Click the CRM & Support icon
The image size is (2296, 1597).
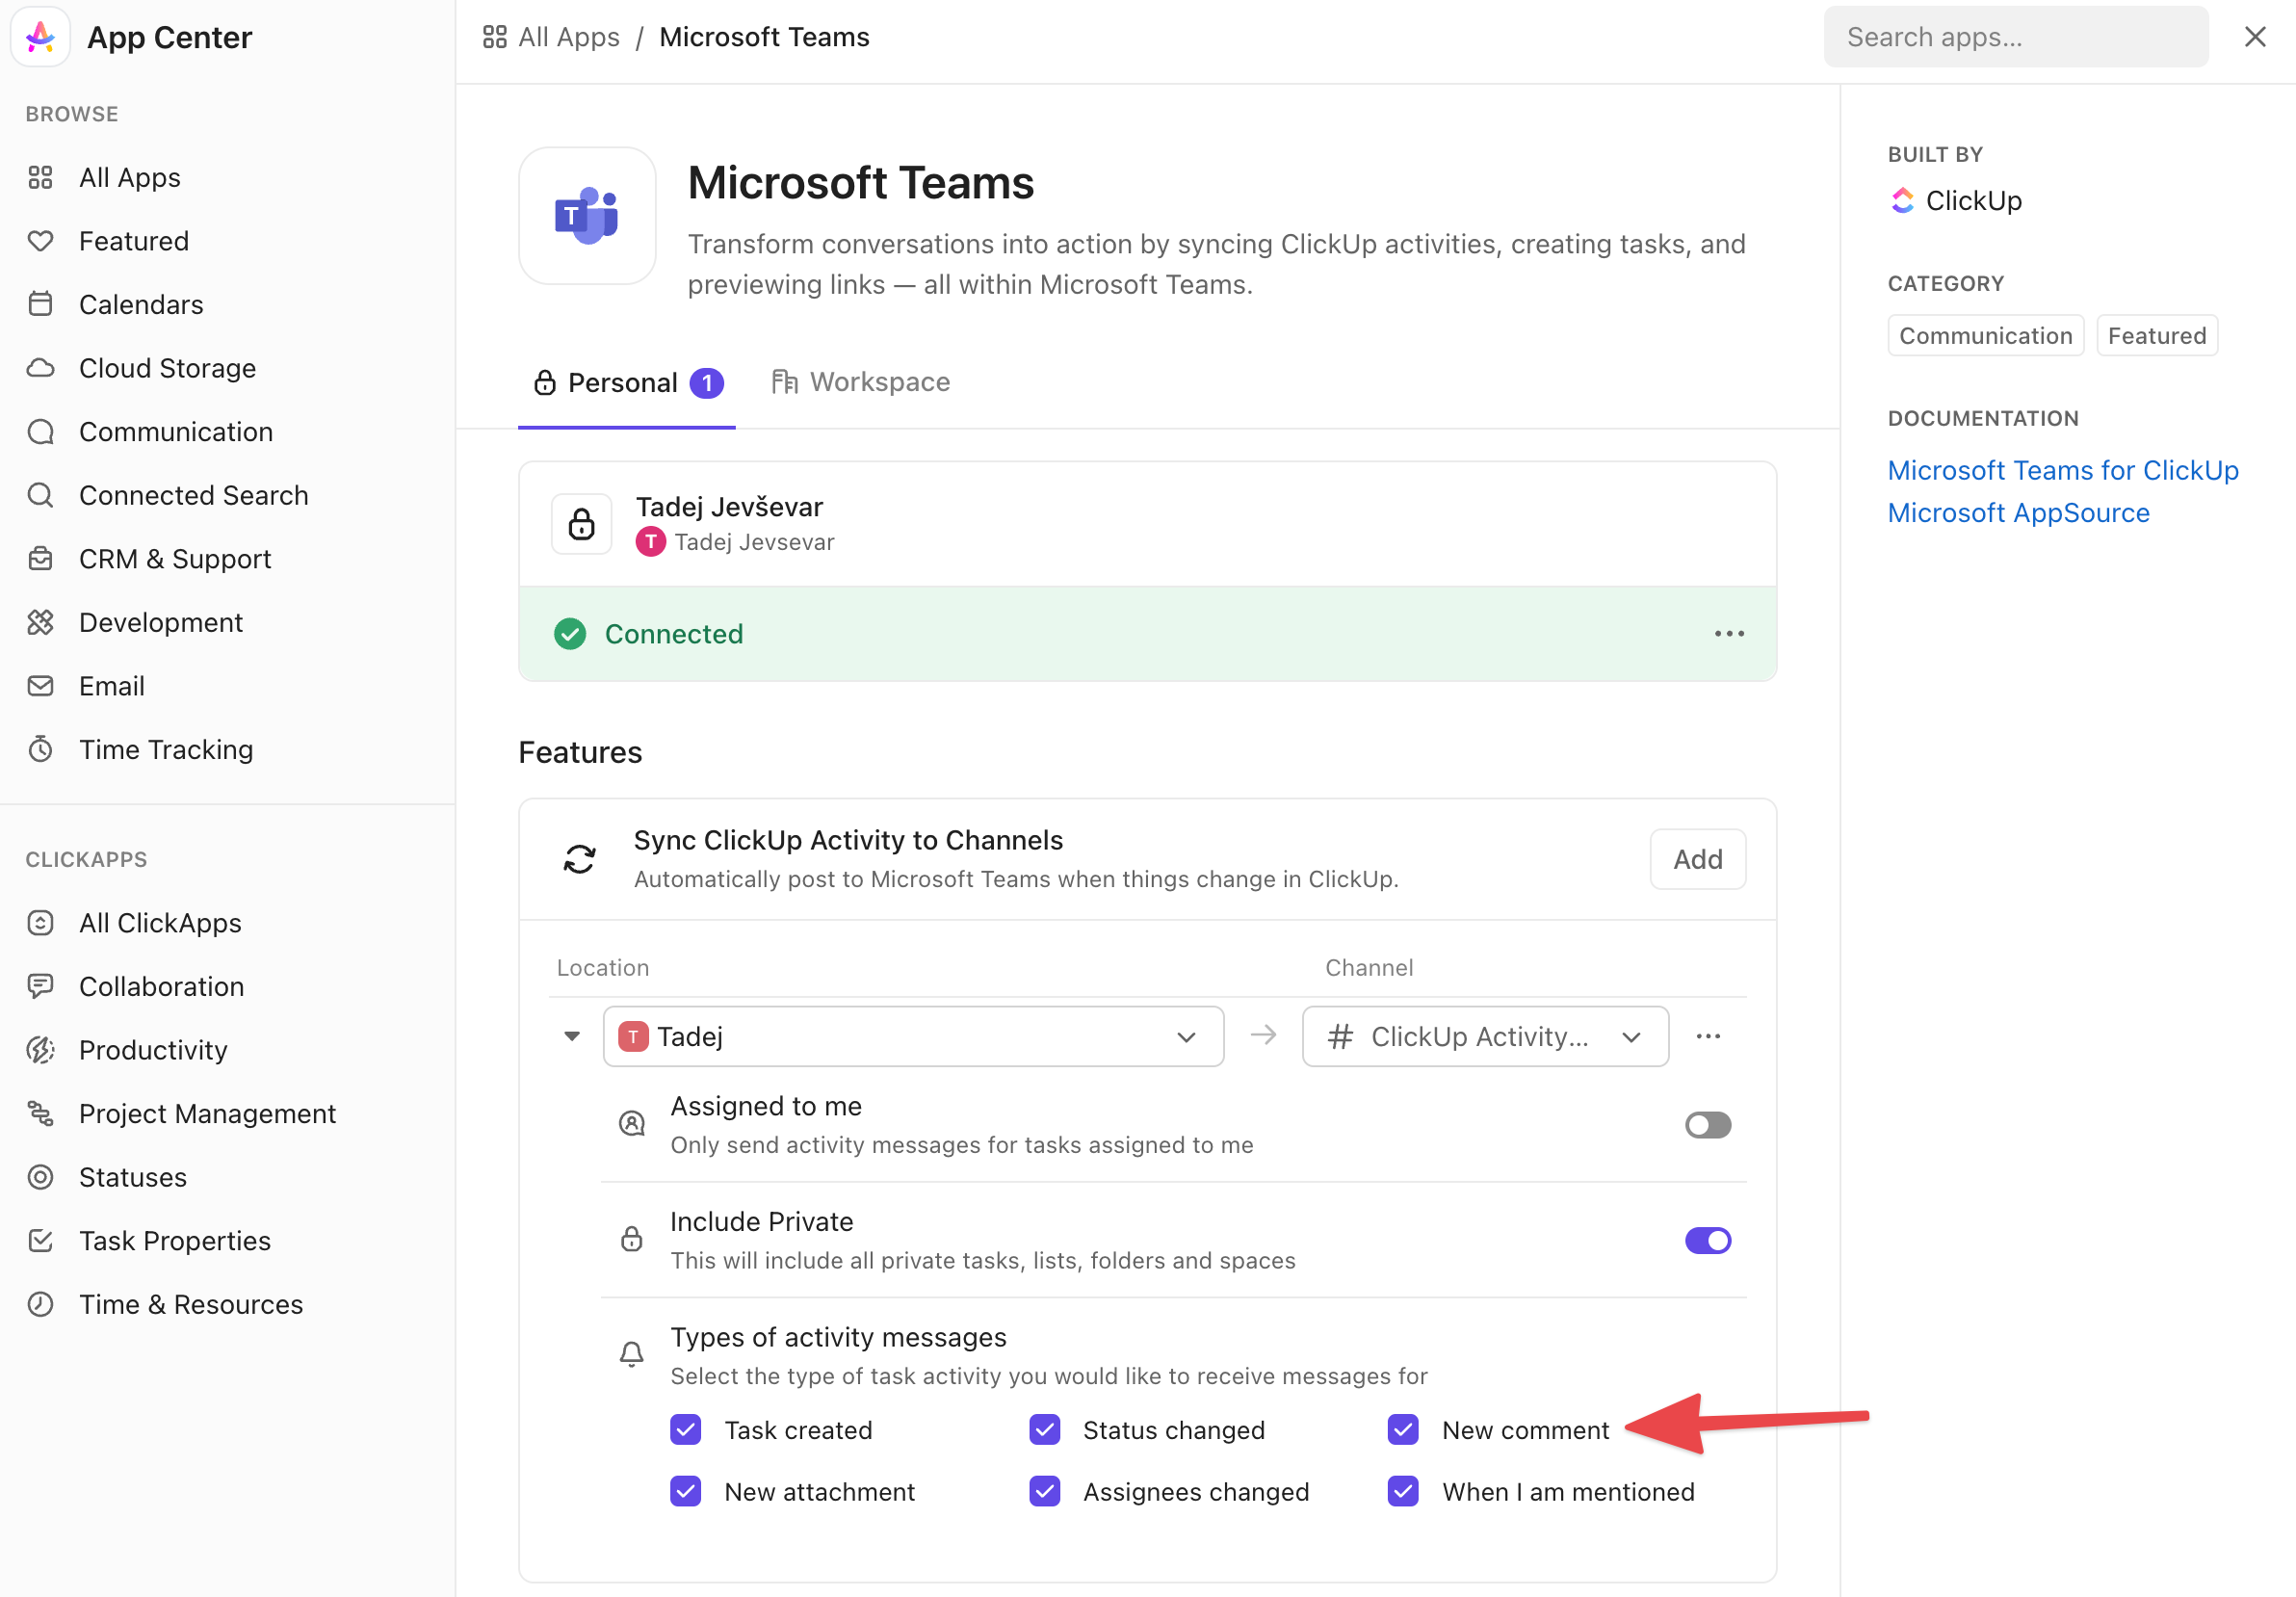(x=40, y=559)
